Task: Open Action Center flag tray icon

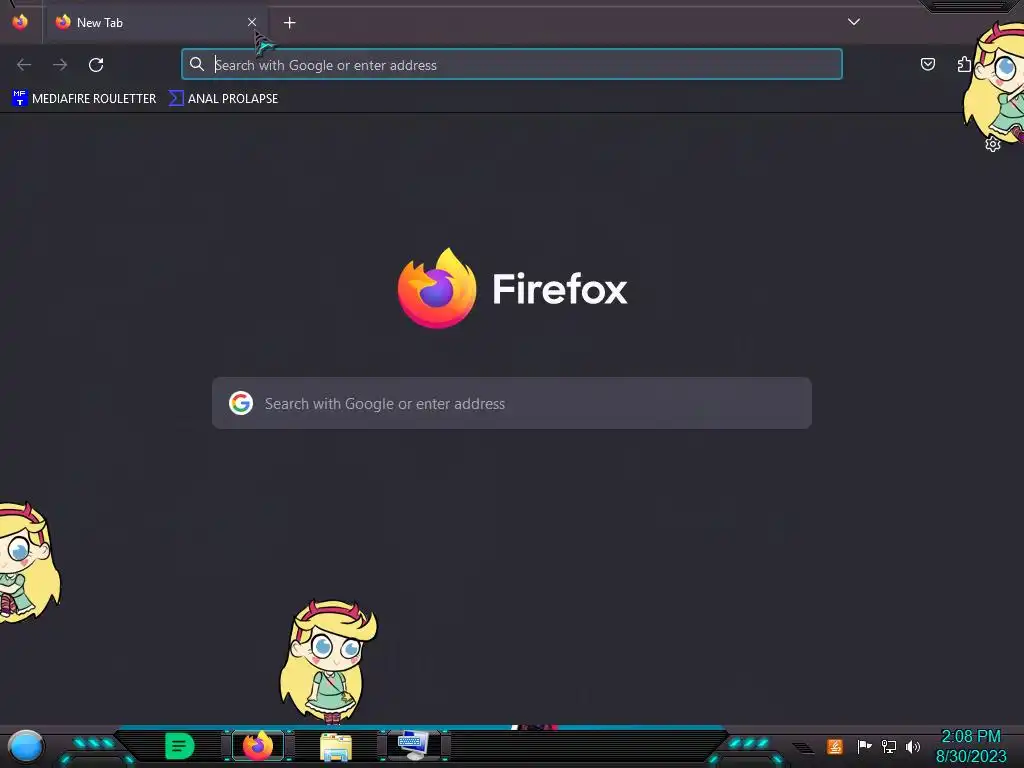Action: tap(864, 746)
